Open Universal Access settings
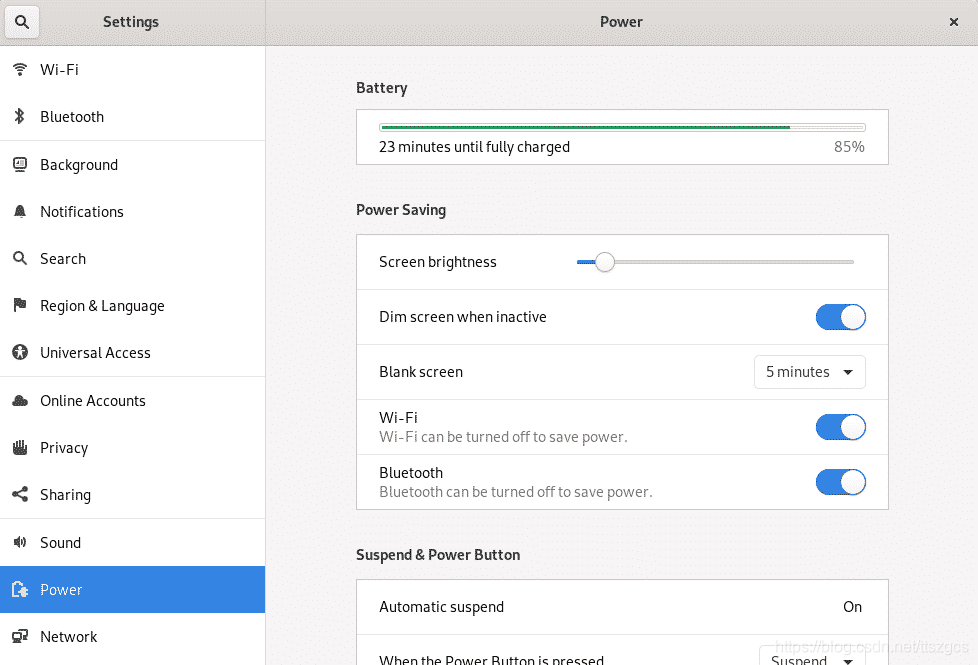The height and width of the screenshot is (665, 978). click(132, 352)
